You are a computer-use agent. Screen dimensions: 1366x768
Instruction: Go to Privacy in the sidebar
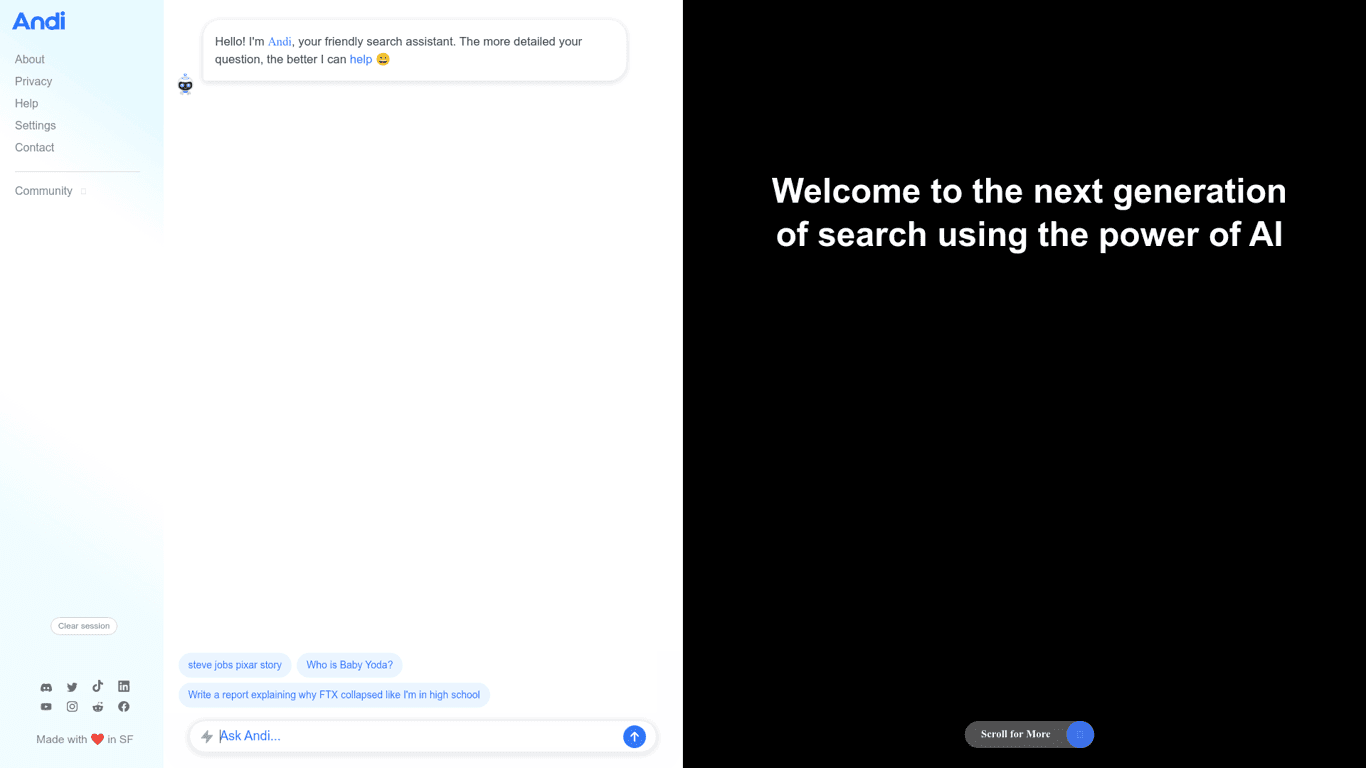tap(33, 82)
